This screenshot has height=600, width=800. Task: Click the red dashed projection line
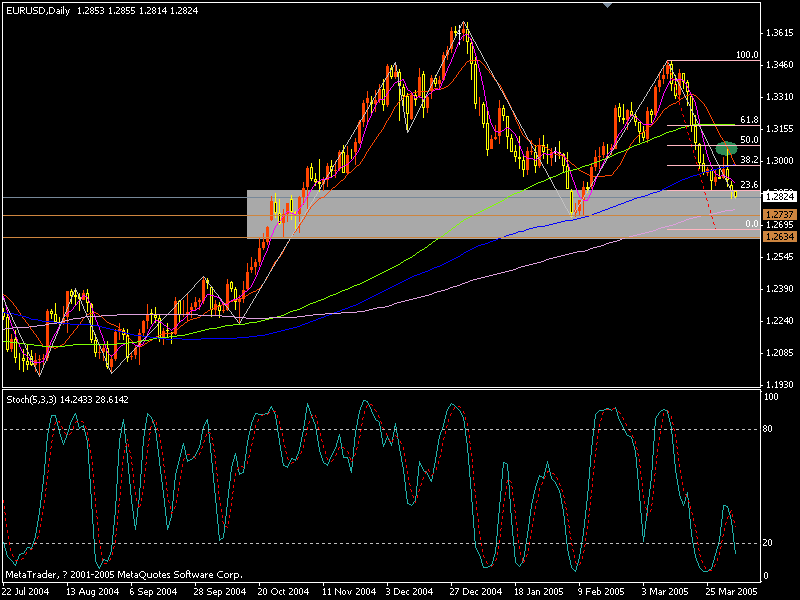(710, 205)
